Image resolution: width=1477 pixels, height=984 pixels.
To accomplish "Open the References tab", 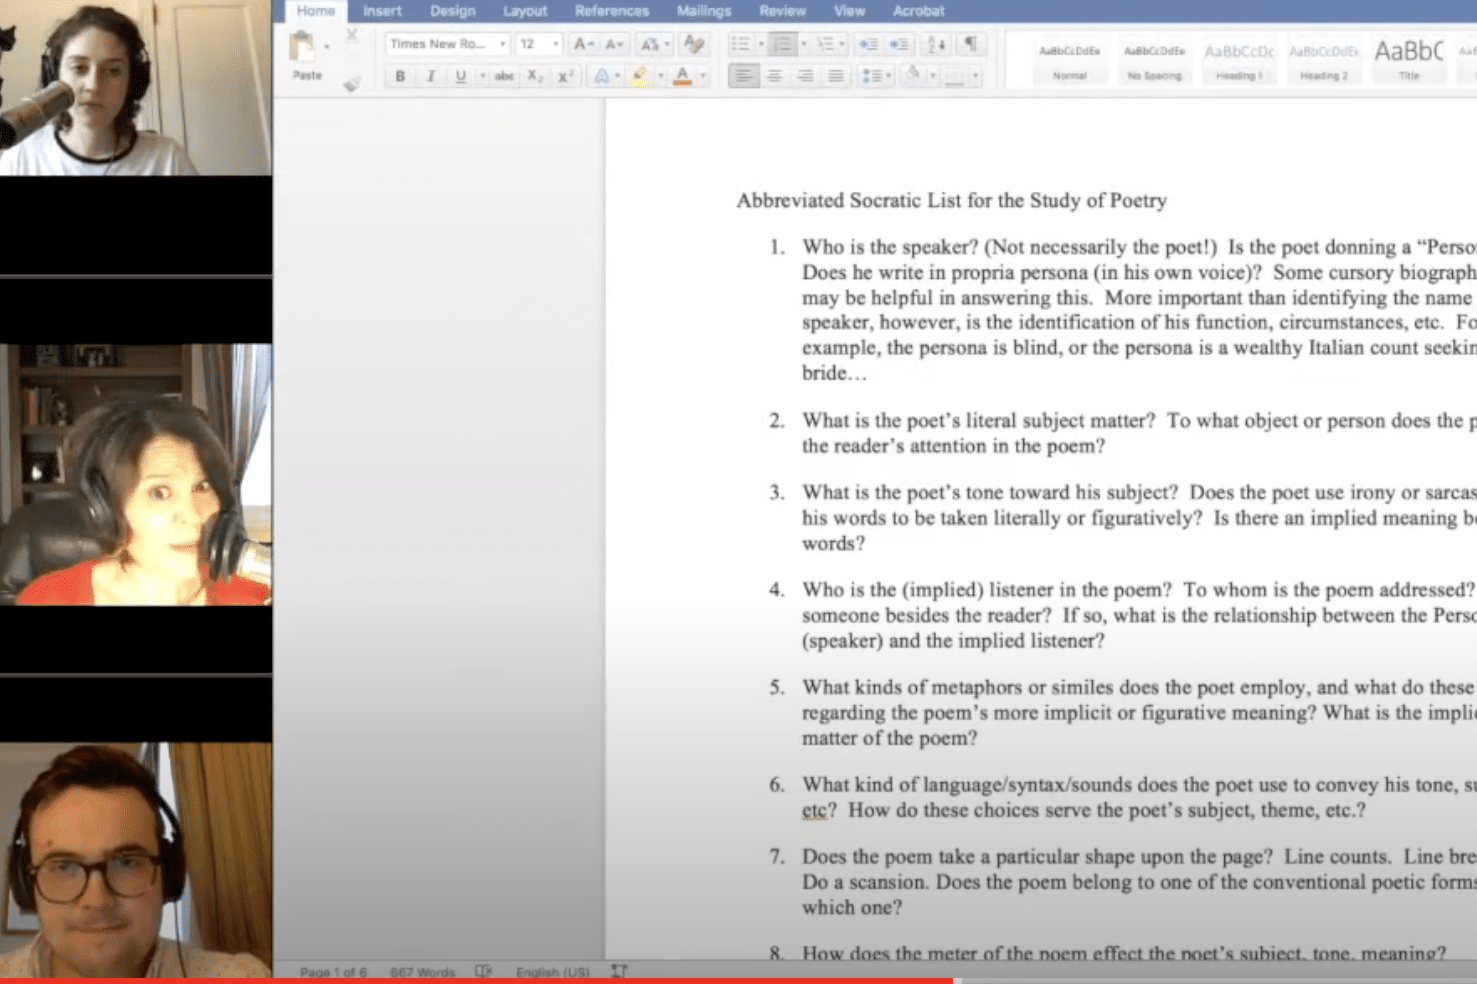I will pyautogui.click(x=612, y=11).
